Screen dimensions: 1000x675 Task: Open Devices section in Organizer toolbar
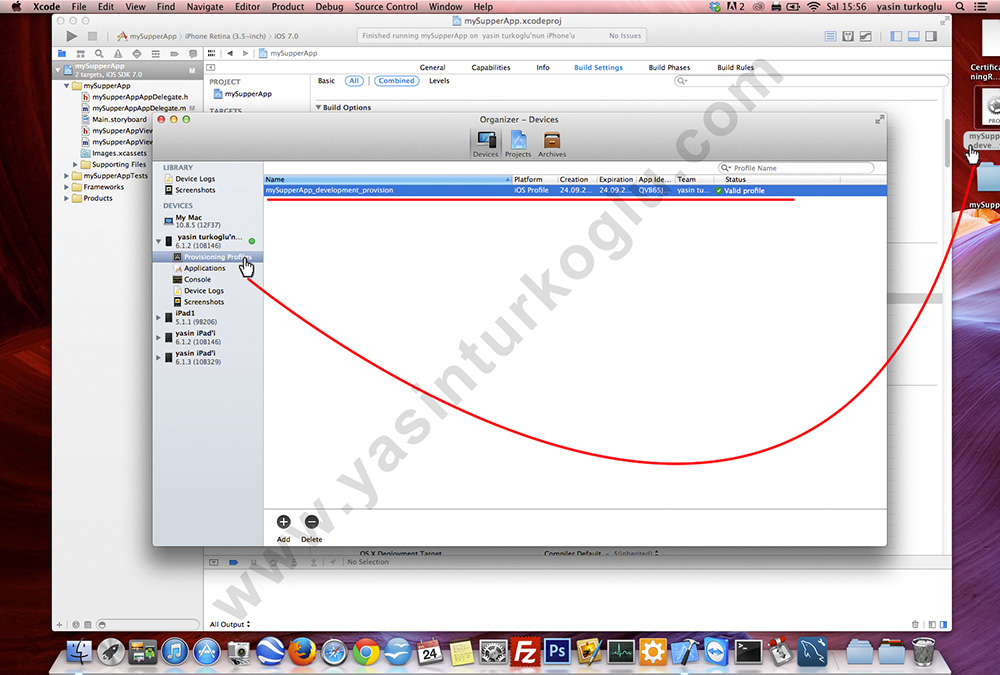pyautogui.click(x=485, y=144)
